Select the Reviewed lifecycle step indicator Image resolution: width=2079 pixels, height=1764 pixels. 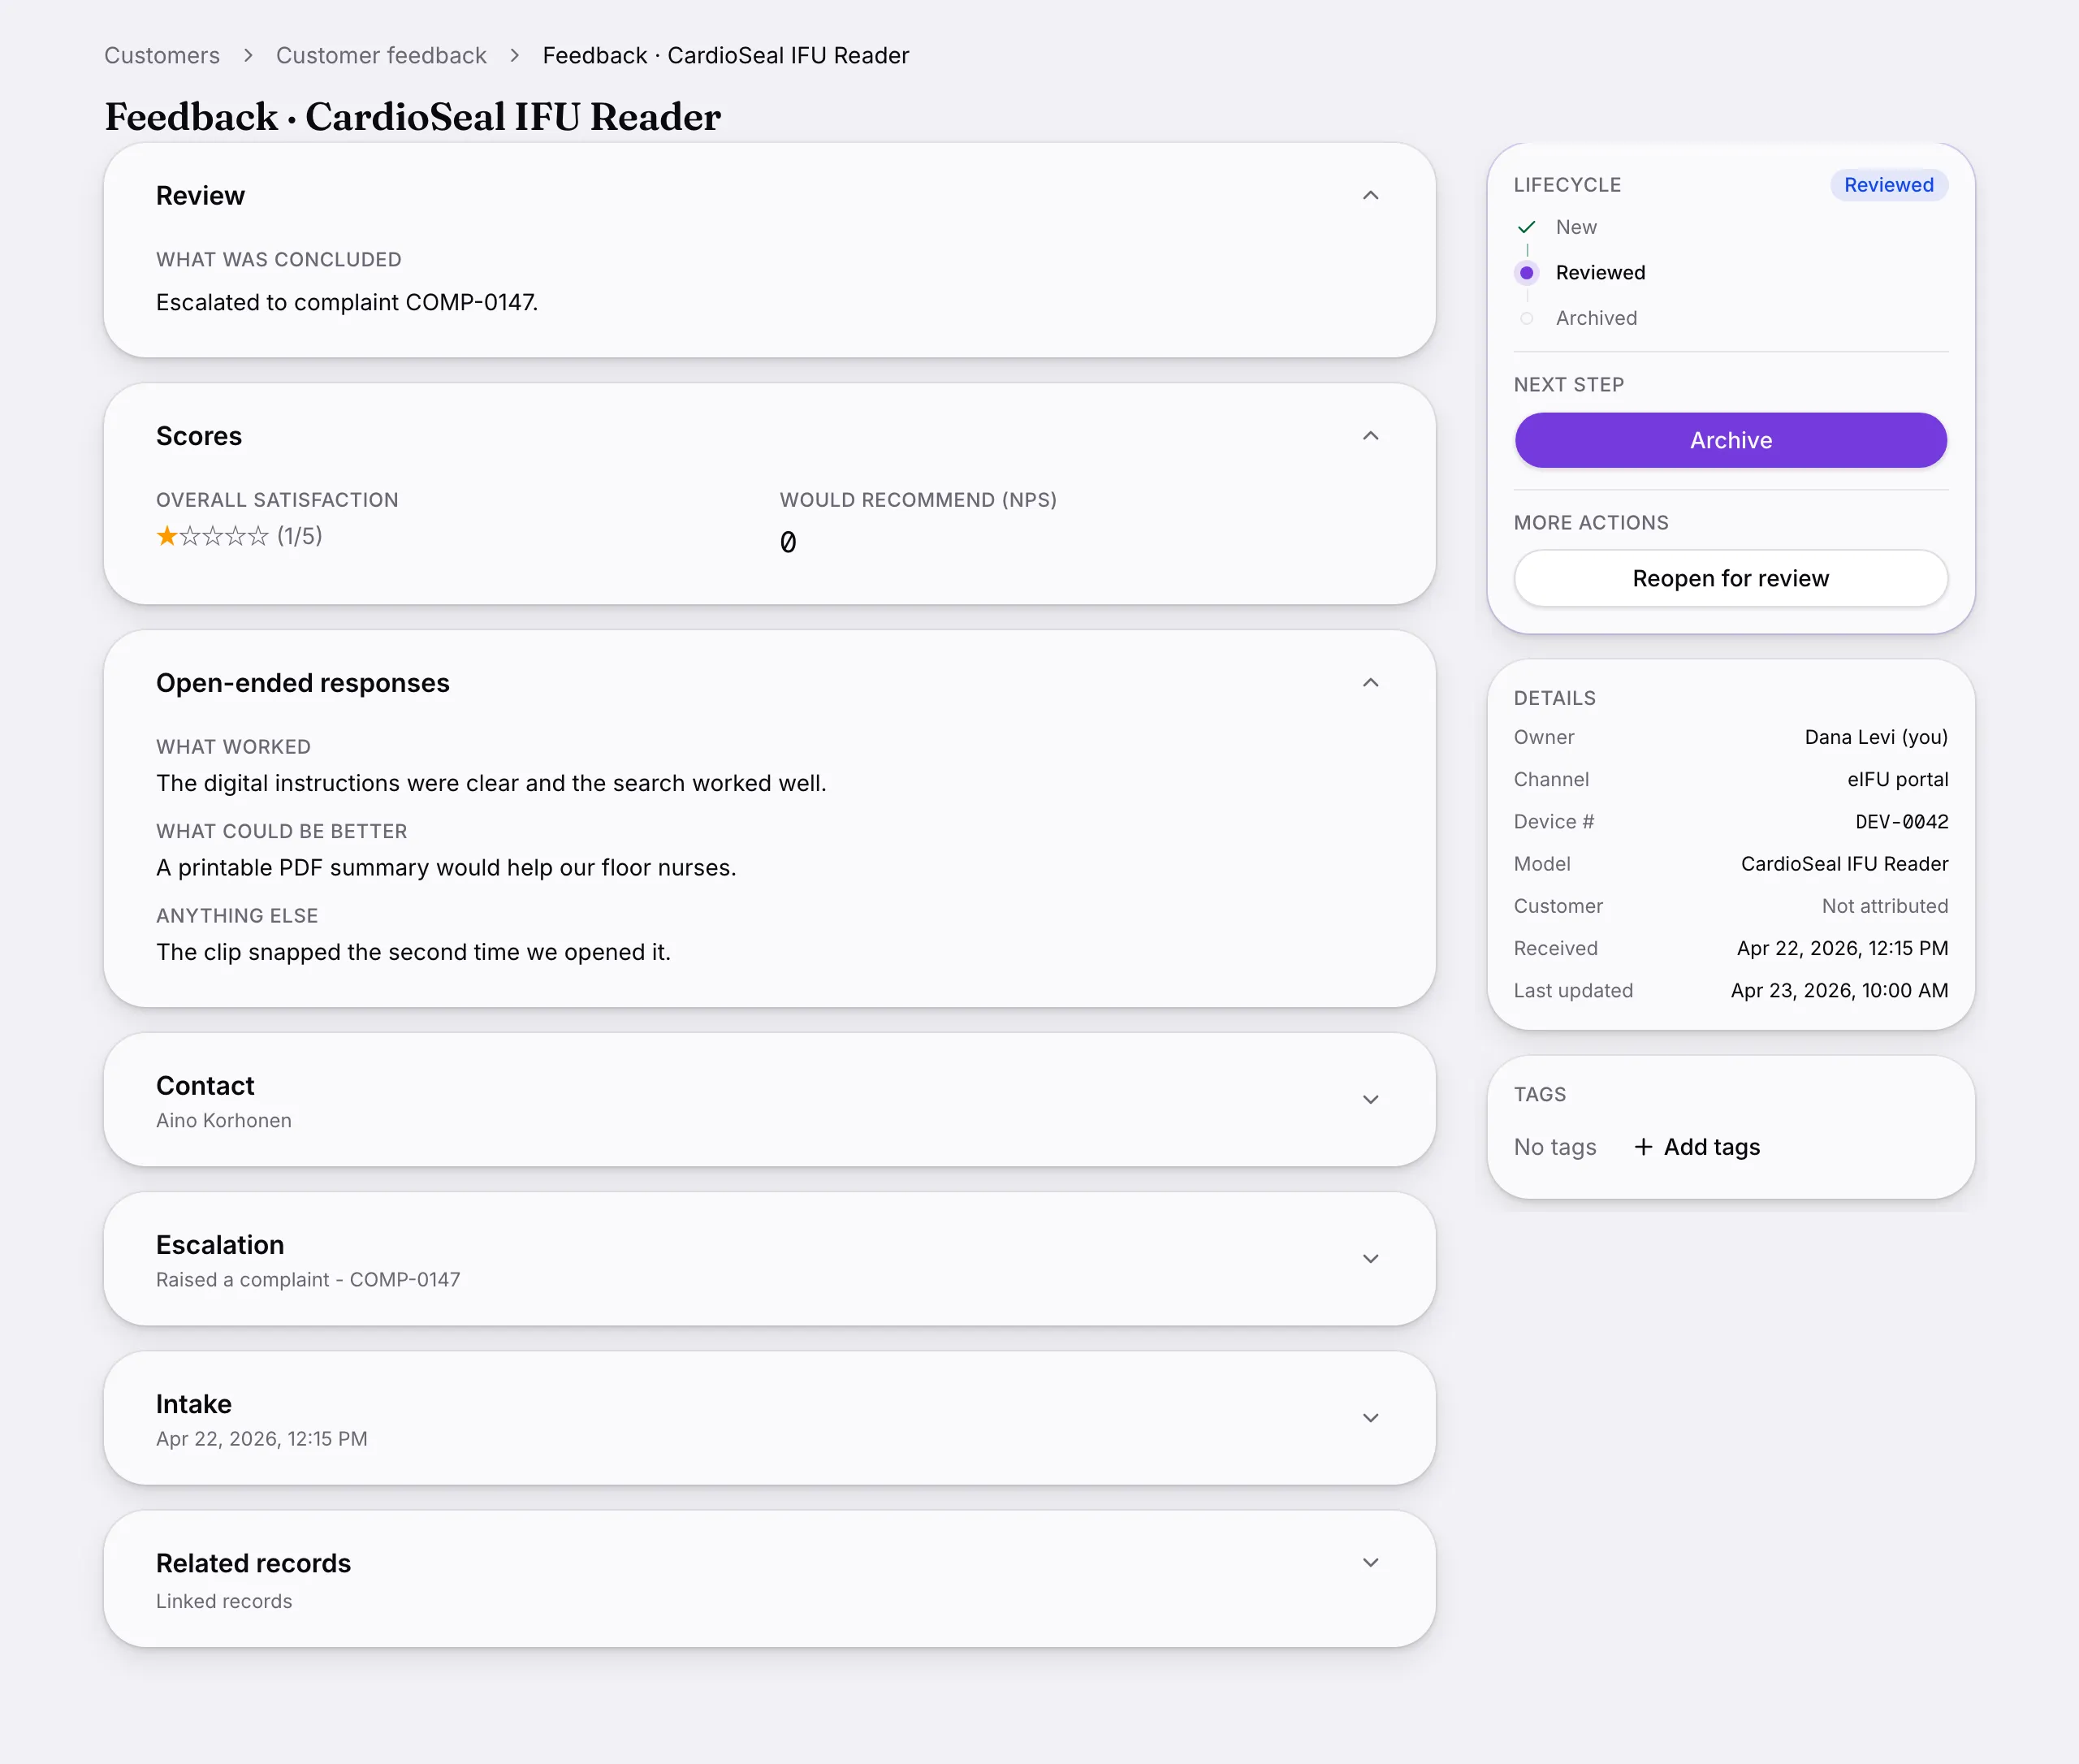coord(1526,273)
